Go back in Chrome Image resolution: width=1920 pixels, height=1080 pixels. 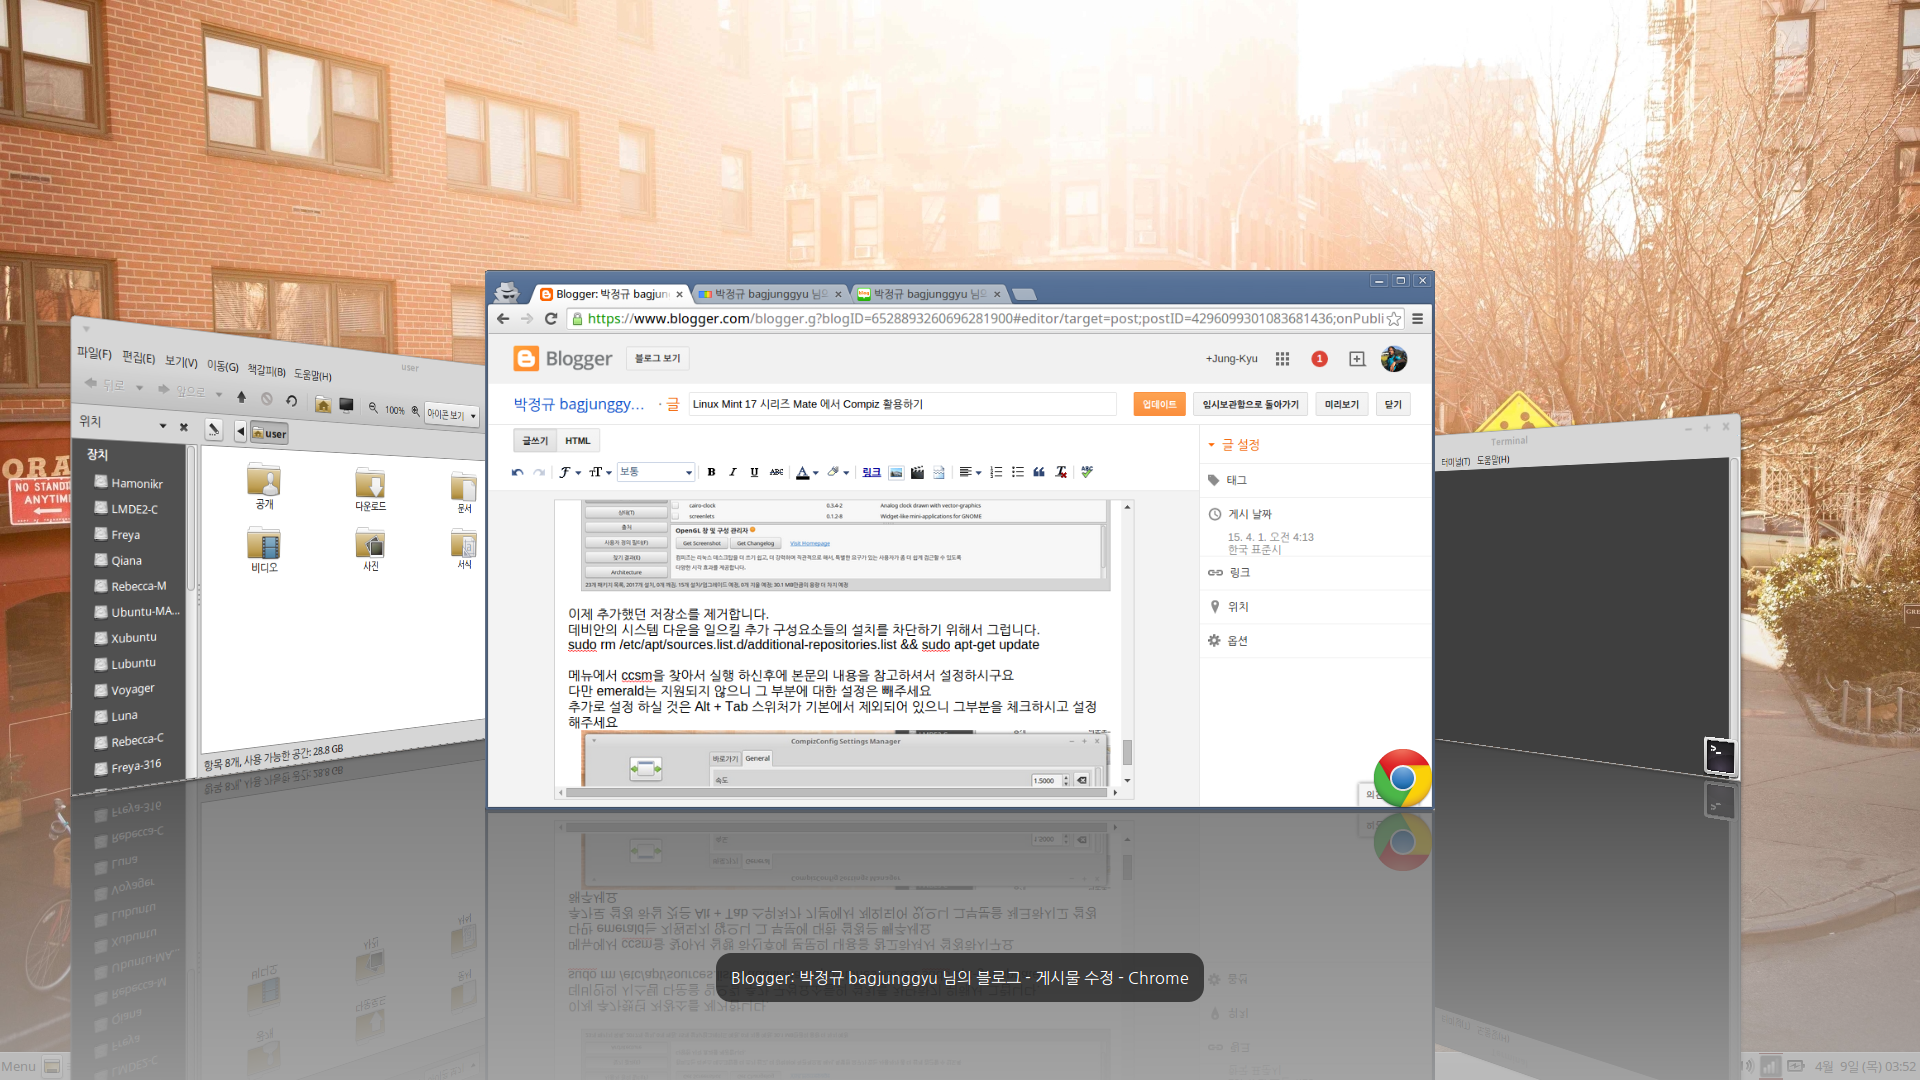click(x=503, y=319)
